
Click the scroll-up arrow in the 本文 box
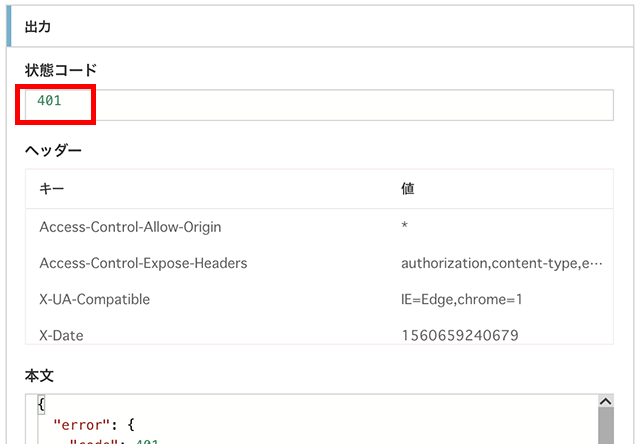(x=604, y=401)
